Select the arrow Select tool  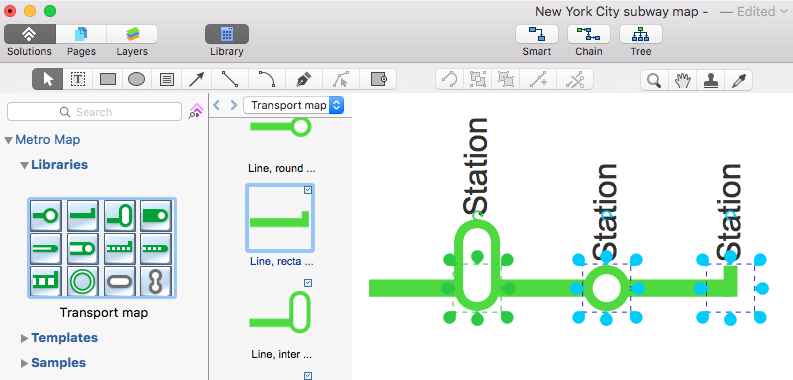(48, 79)
